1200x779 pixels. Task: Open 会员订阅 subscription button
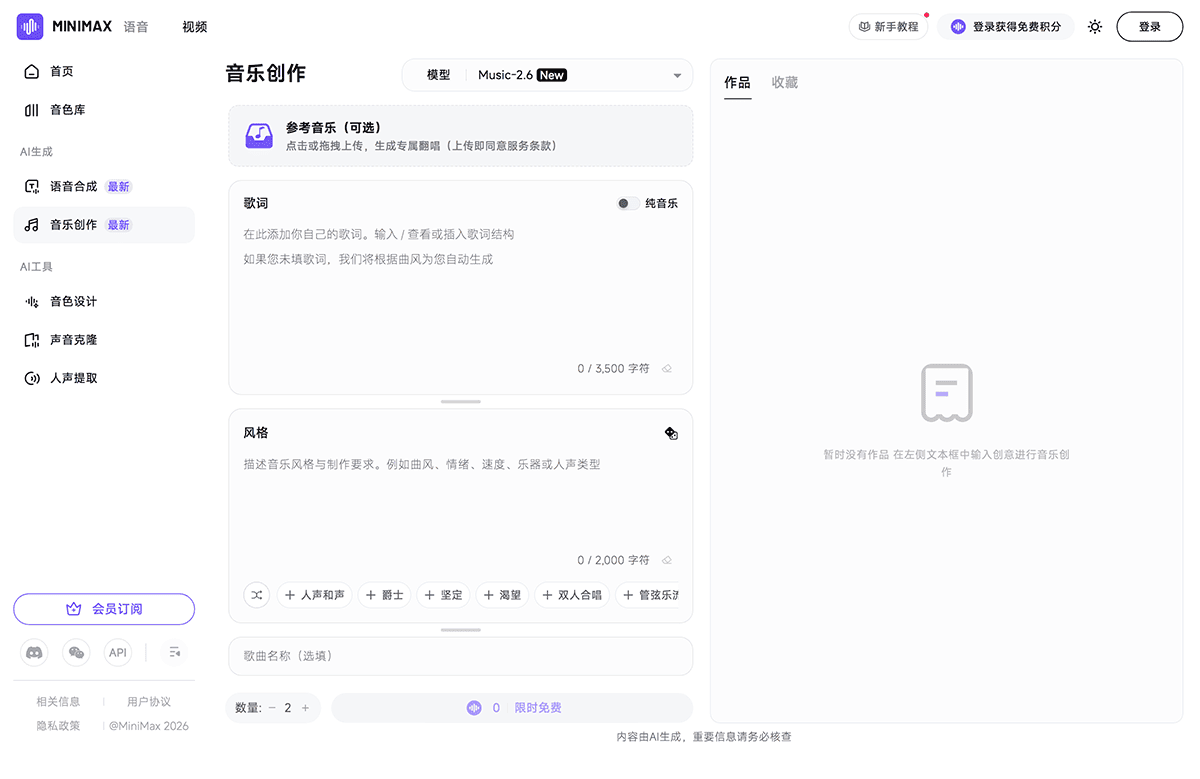104,609
